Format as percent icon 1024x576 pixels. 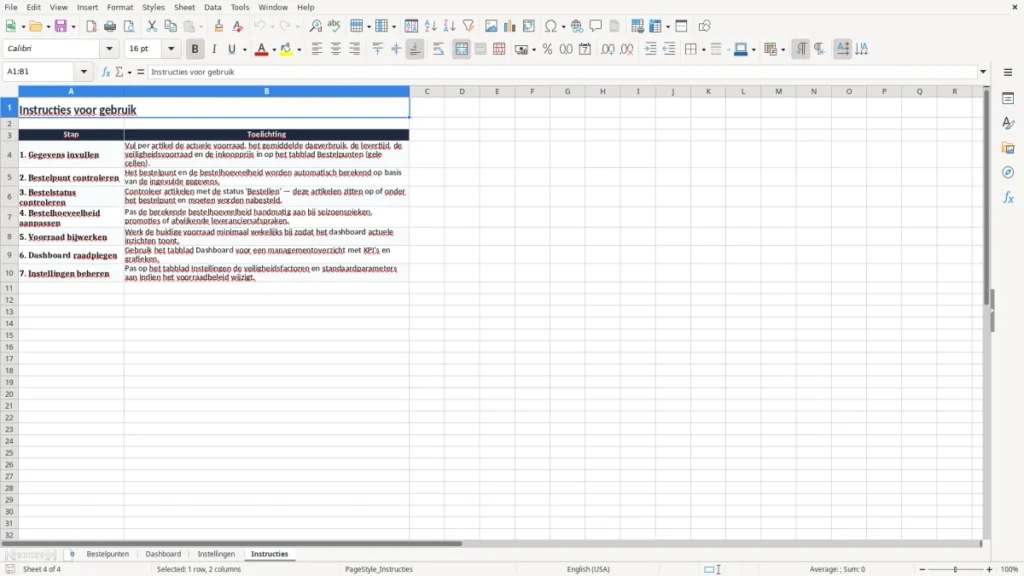click(547, 49)
